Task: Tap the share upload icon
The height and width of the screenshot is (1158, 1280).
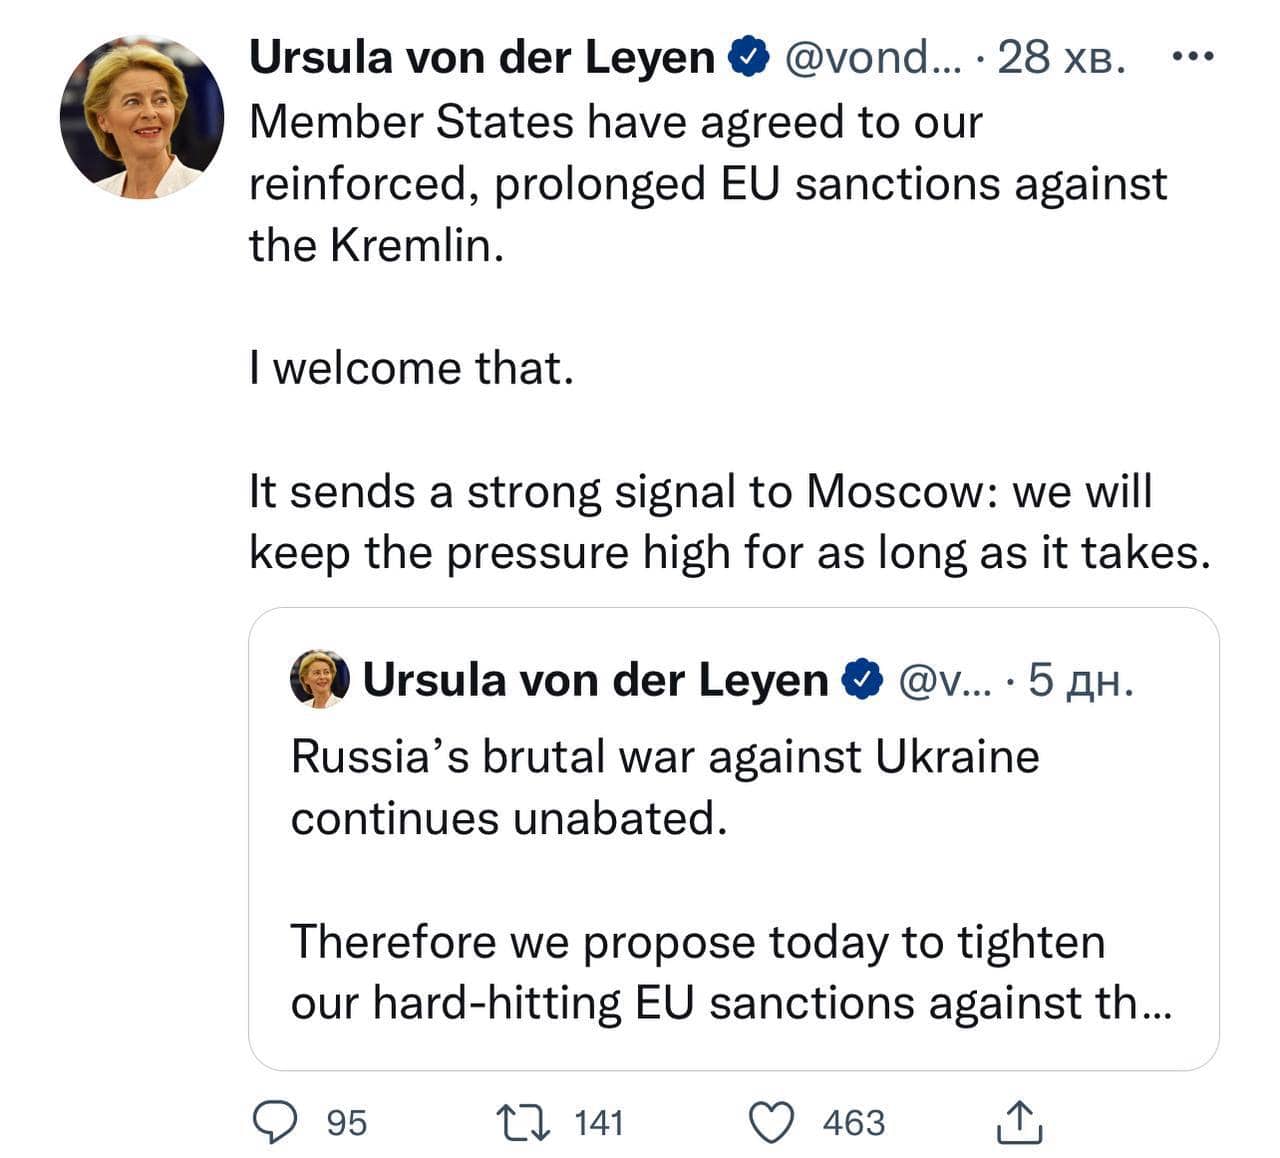Action: click(1019, 1122)
